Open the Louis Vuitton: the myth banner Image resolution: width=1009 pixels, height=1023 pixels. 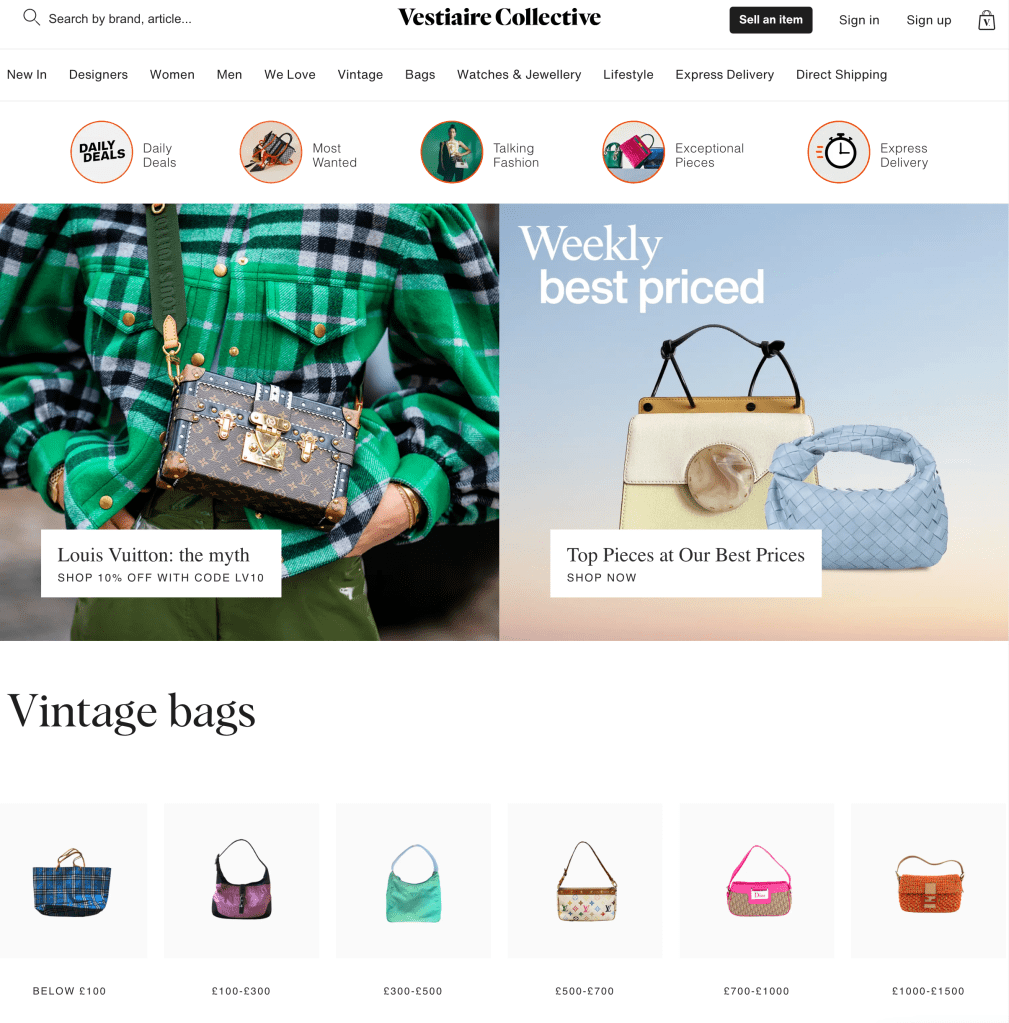pos(161,564)
